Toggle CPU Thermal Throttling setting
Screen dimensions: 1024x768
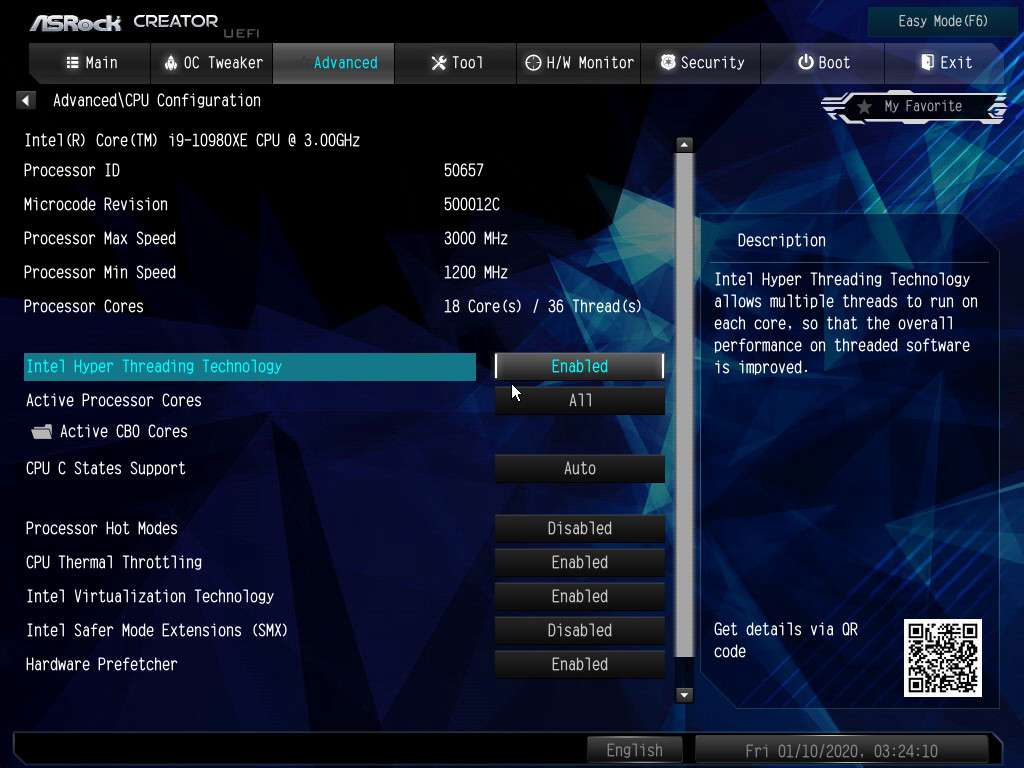579,562
